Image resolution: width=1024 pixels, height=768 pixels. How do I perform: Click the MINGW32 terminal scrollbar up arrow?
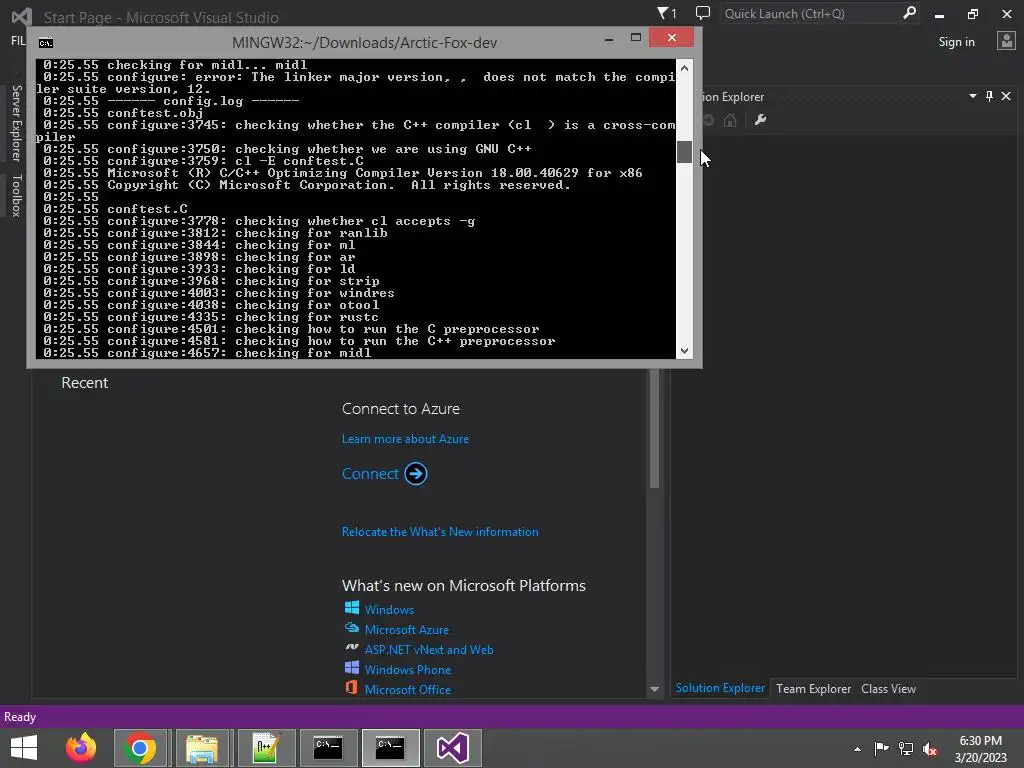684,68
